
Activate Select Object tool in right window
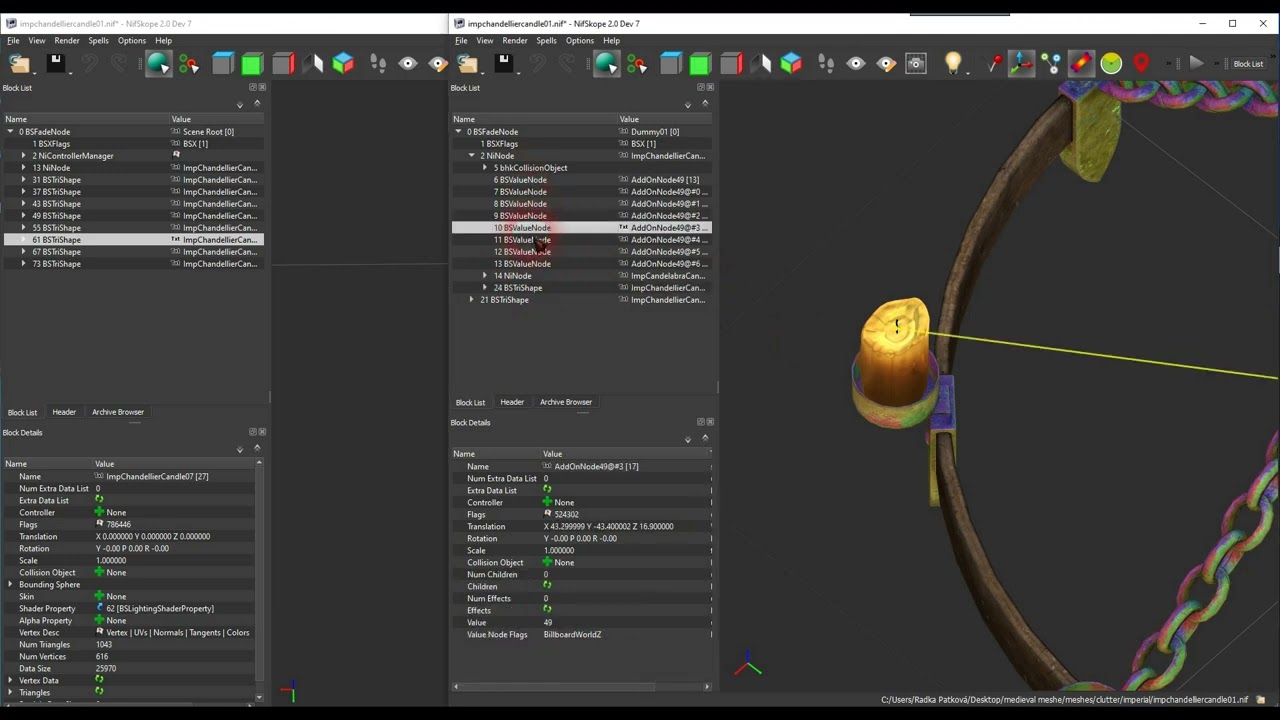tap(606, 64)
